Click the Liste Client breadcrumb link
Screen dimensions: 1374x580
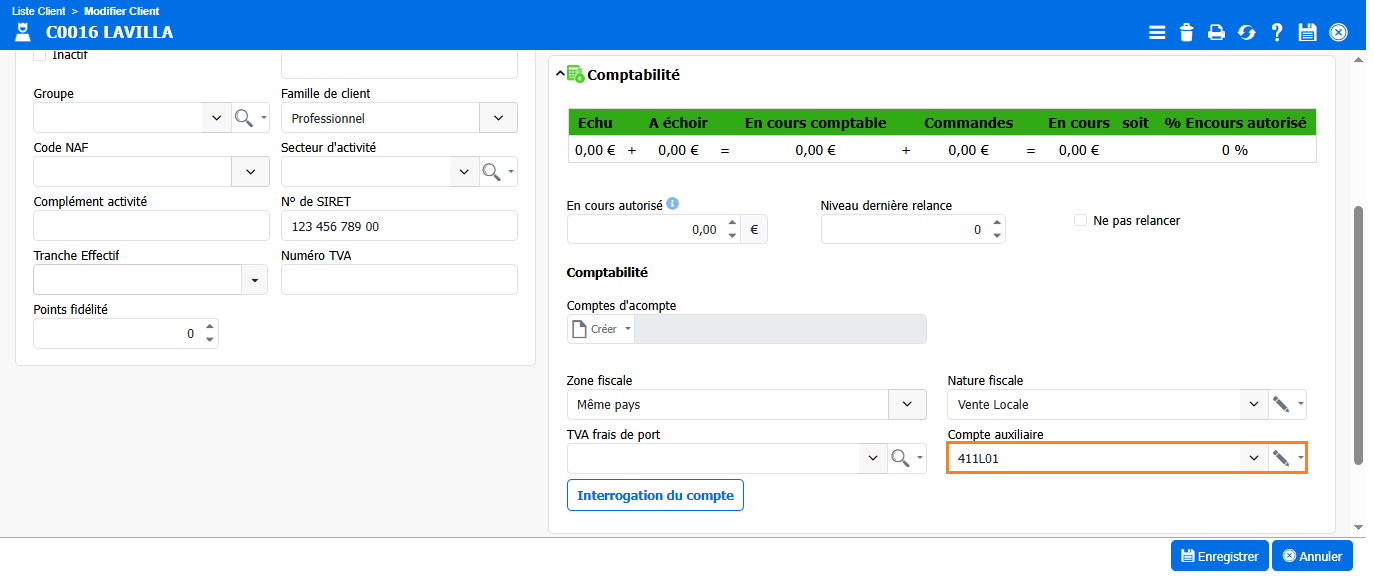38,11
